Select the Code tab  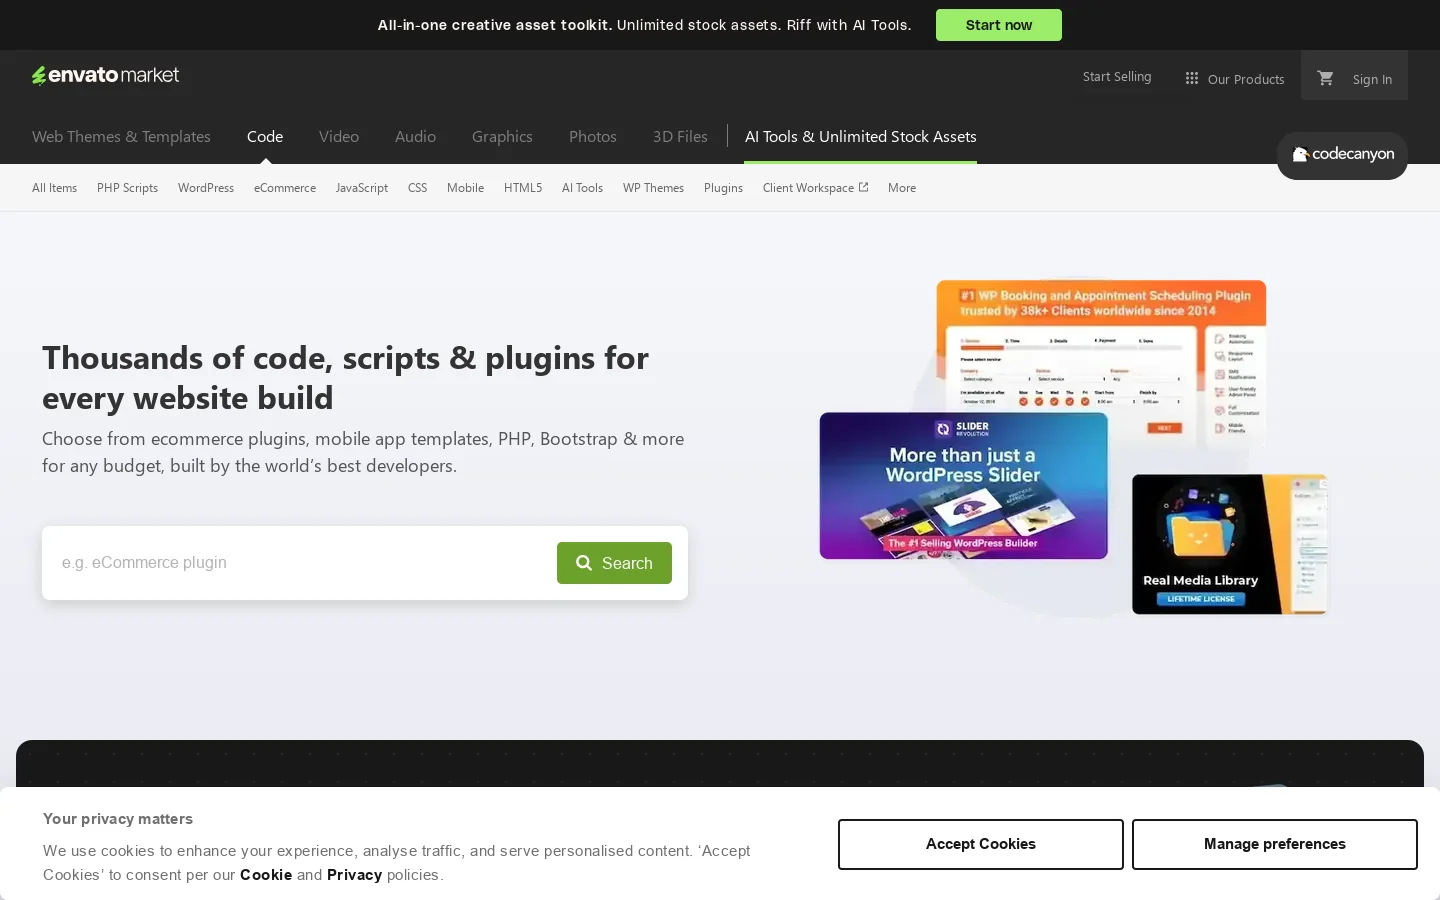tap(265, 136)
